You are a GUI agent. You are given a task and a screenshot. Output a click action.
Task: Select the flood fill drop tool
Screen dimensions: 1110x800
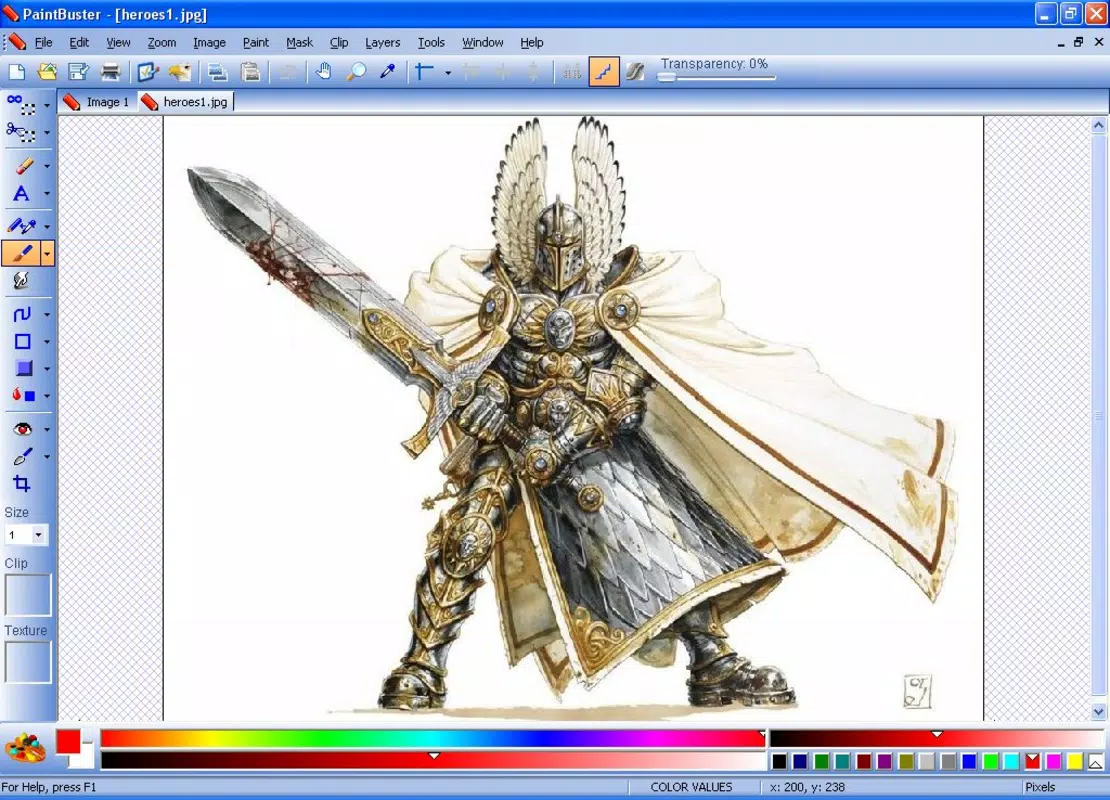point(23,396)
